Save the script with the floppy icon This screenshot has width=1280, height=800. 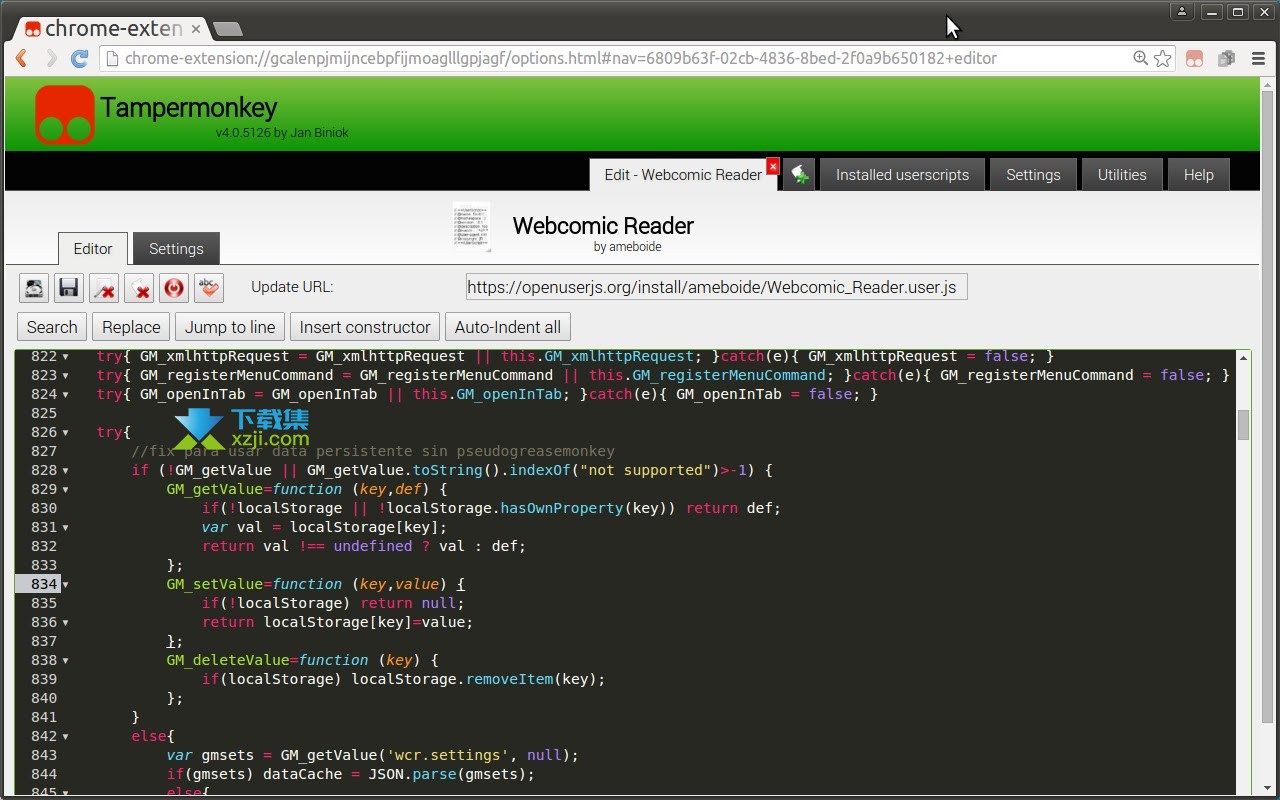69,288
